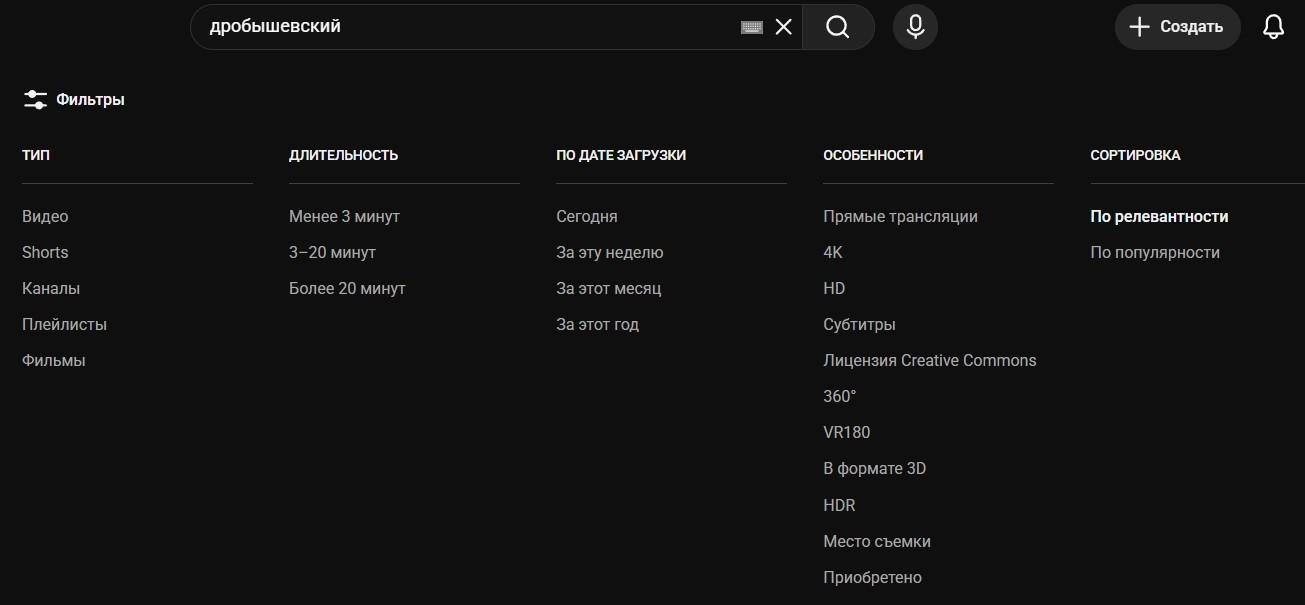1305x605 pixels.
Task: Select the В формате 3D filter
Action: pyautogui.click(x=875, y=468)
